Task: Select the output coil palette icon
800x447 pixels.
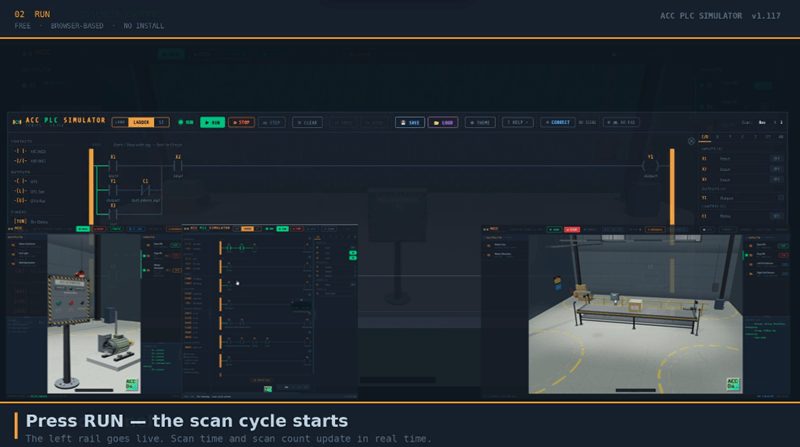Action: (20, 181)
